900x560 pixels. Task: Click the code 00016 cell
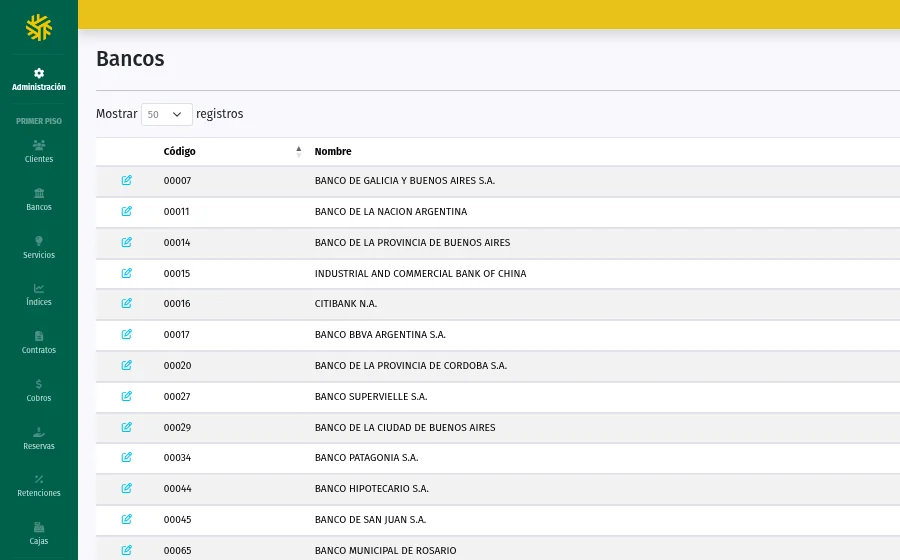pos(177,304)
